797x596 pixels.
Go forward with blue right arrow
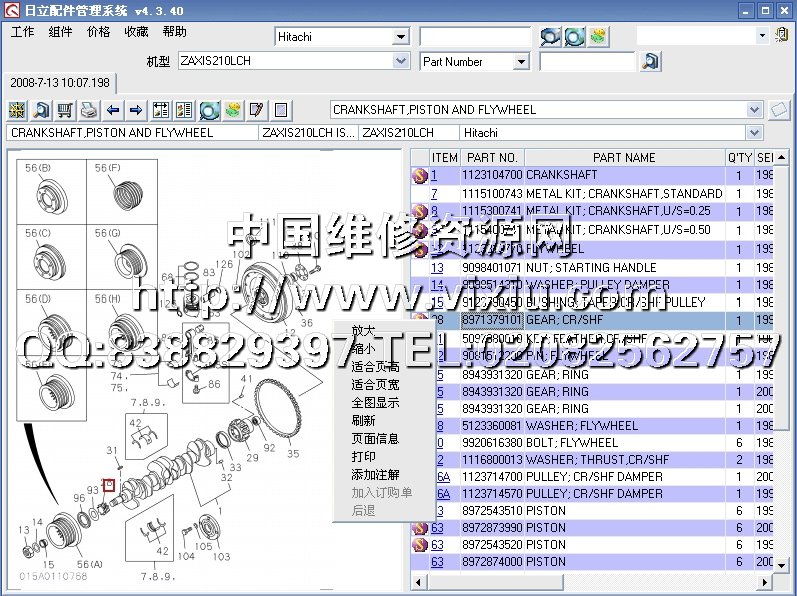pyautogui.click(x=136, y=110)
